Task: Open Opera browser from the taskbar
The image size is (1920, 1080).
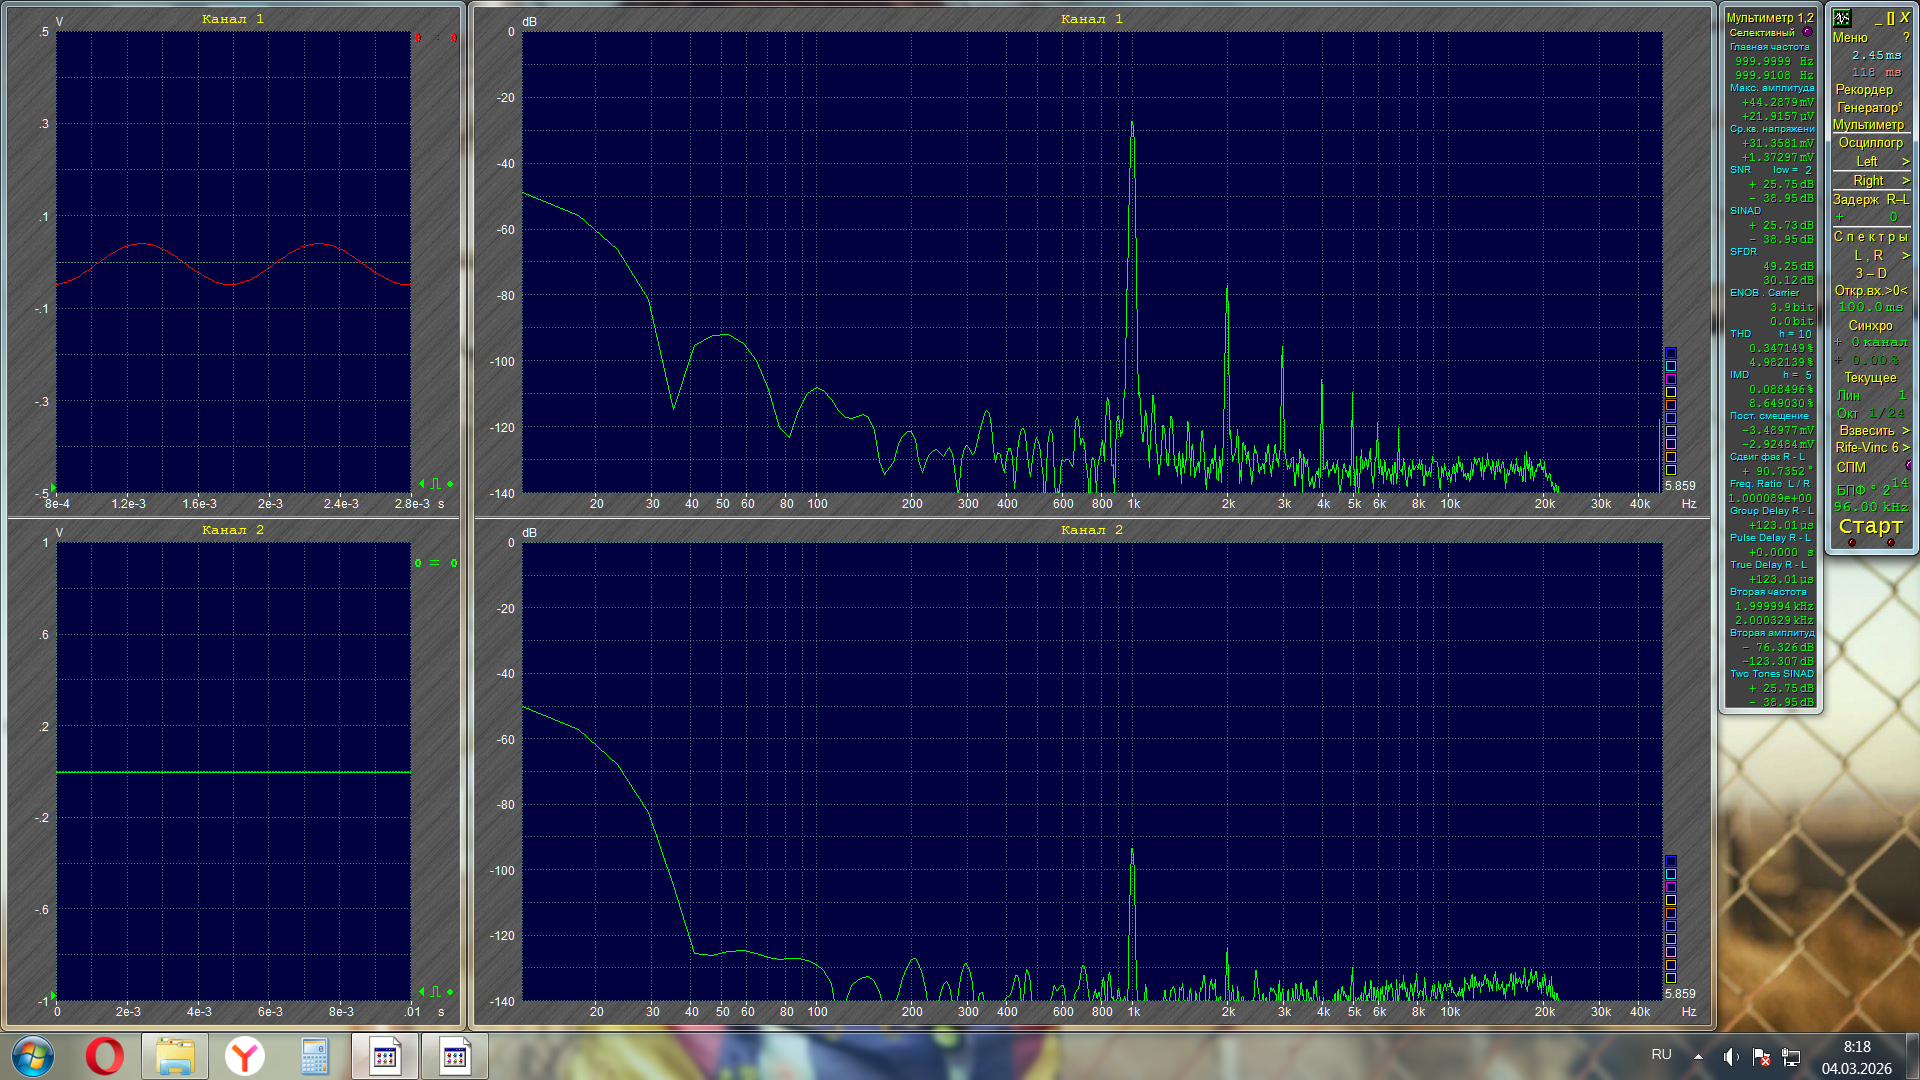Action: coord(104,1057)
